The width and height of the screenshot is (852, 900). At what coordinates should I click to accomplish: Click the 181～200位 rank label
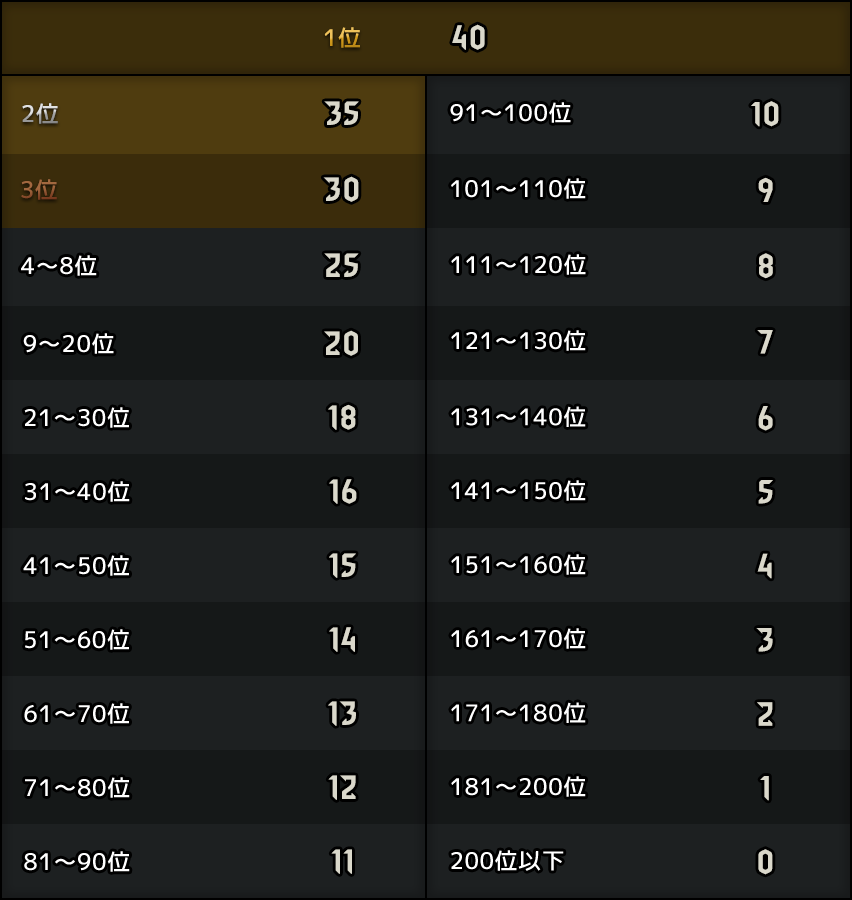click(518, 787)
